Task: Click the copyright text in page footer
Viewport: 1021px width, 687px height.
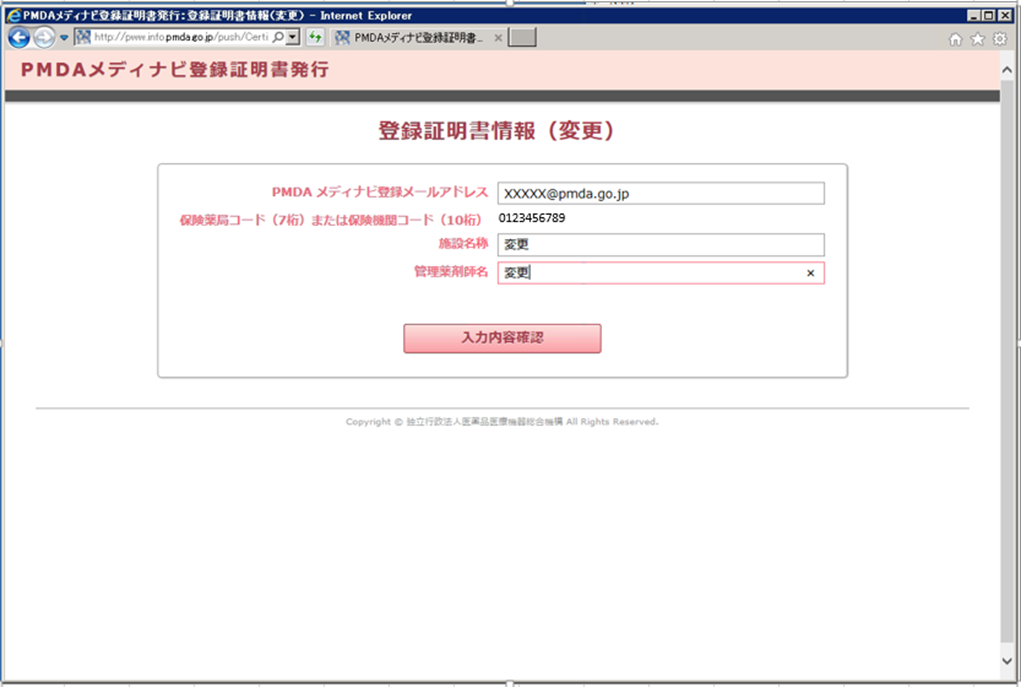Action: point(502,422)
